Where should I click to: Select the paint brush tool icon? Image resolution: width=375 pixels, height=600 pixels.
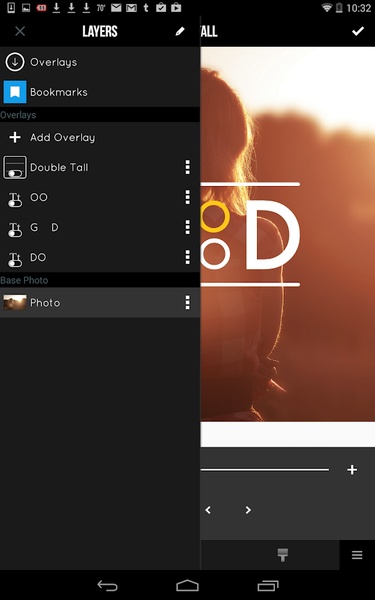283,555
